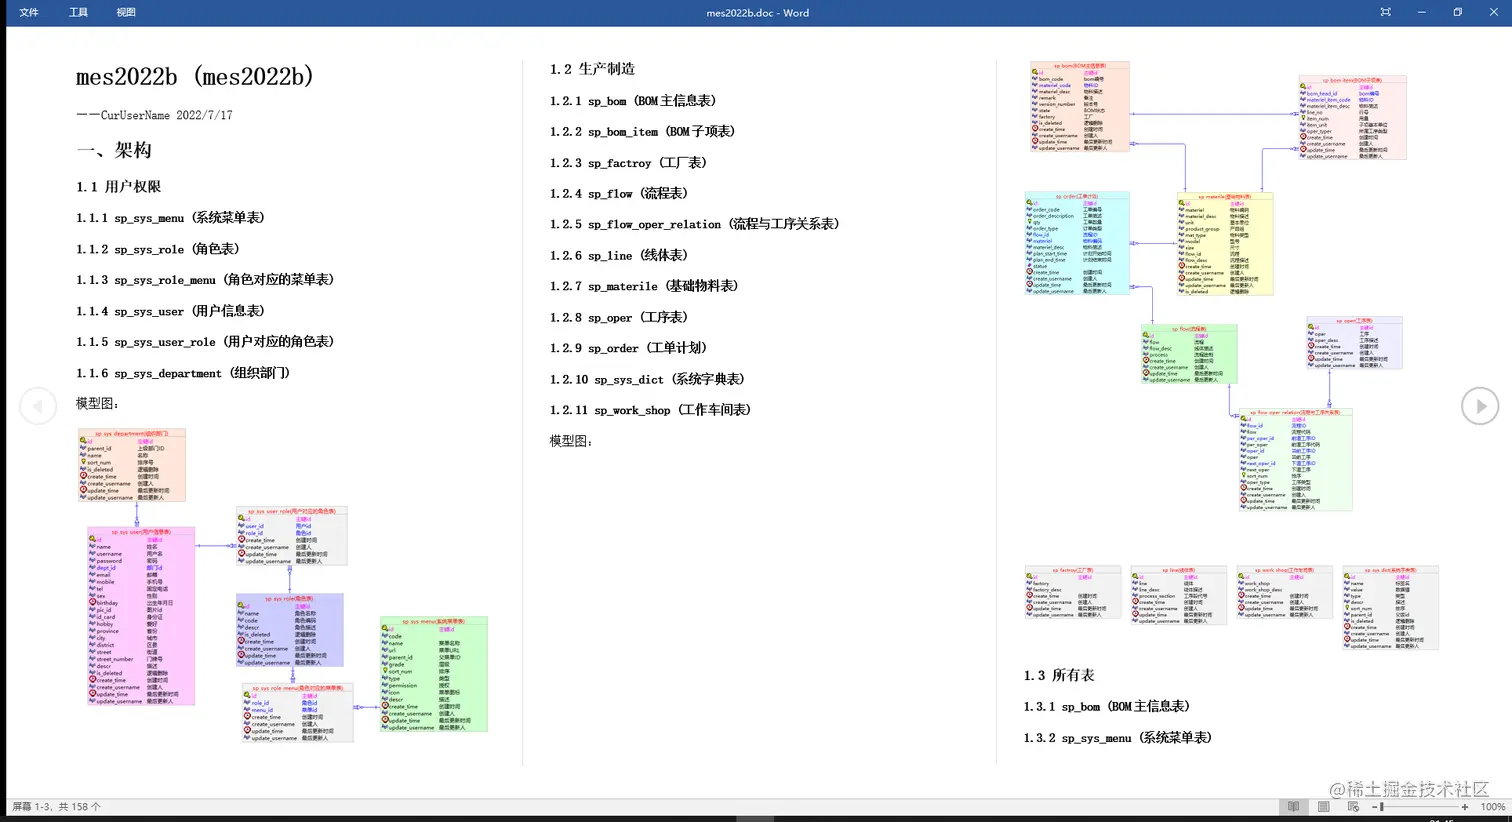1512x822 pixels.
Task: Open the 工具 menu
Action: coord(78,12)
